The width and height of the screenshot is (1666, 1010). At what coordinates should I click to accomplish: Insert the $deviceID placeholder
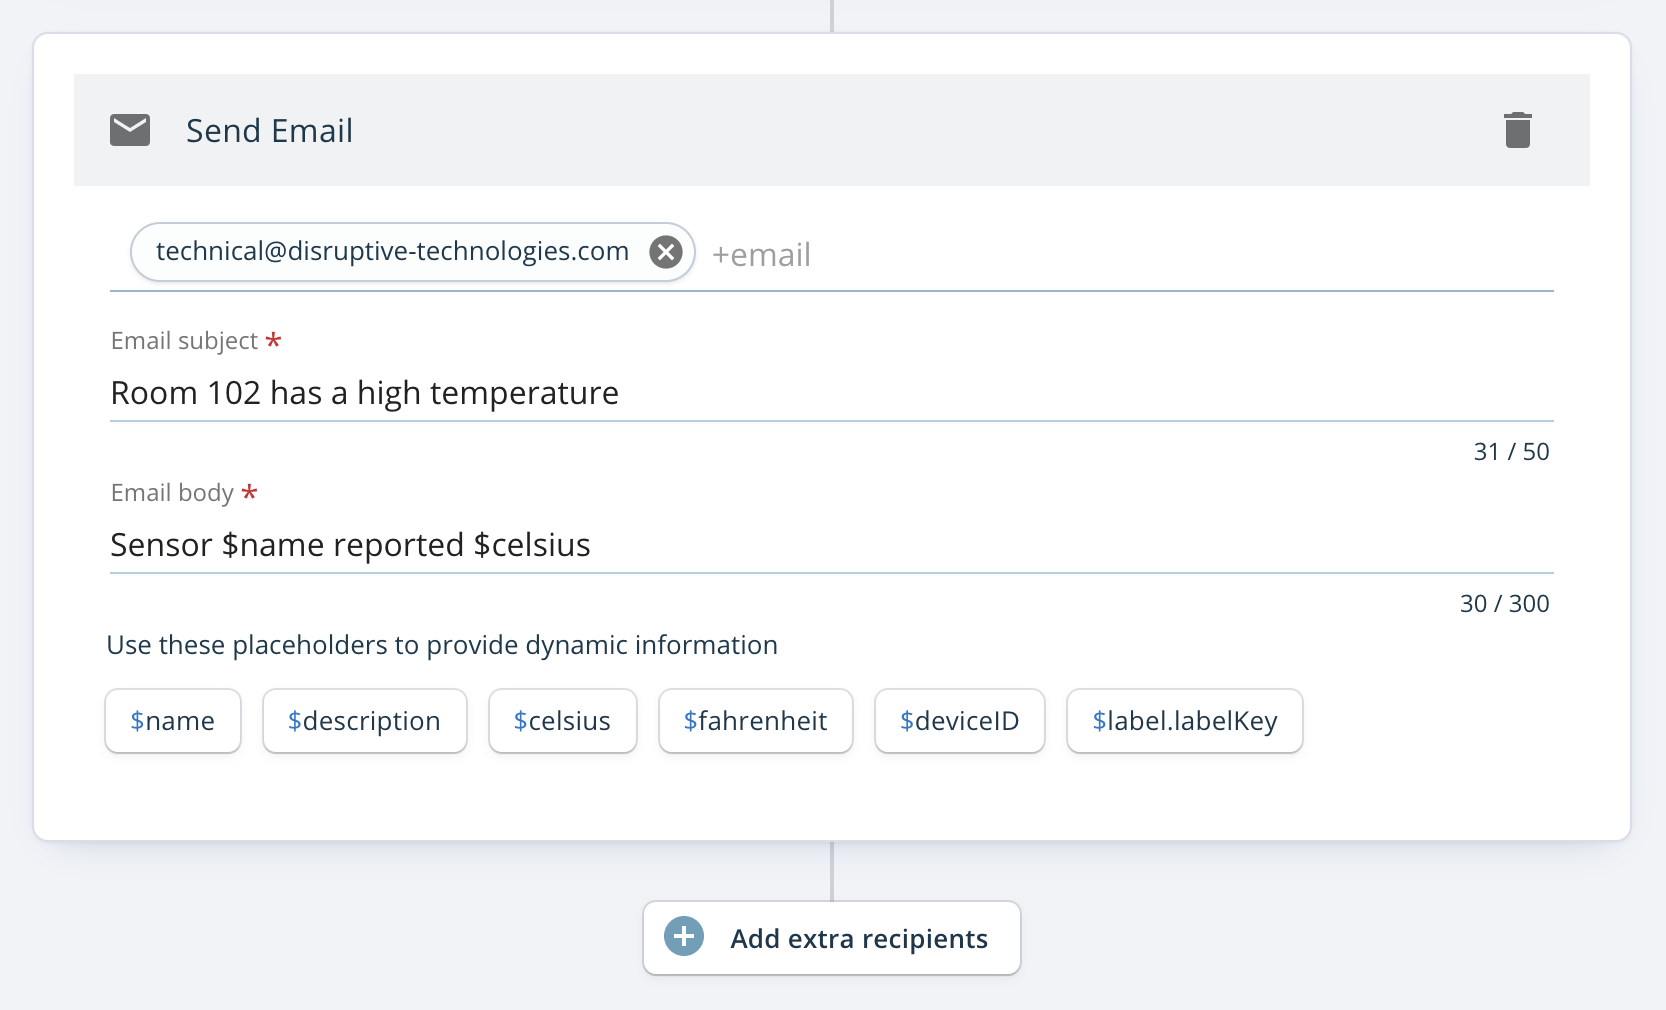[x=960, y=721]
